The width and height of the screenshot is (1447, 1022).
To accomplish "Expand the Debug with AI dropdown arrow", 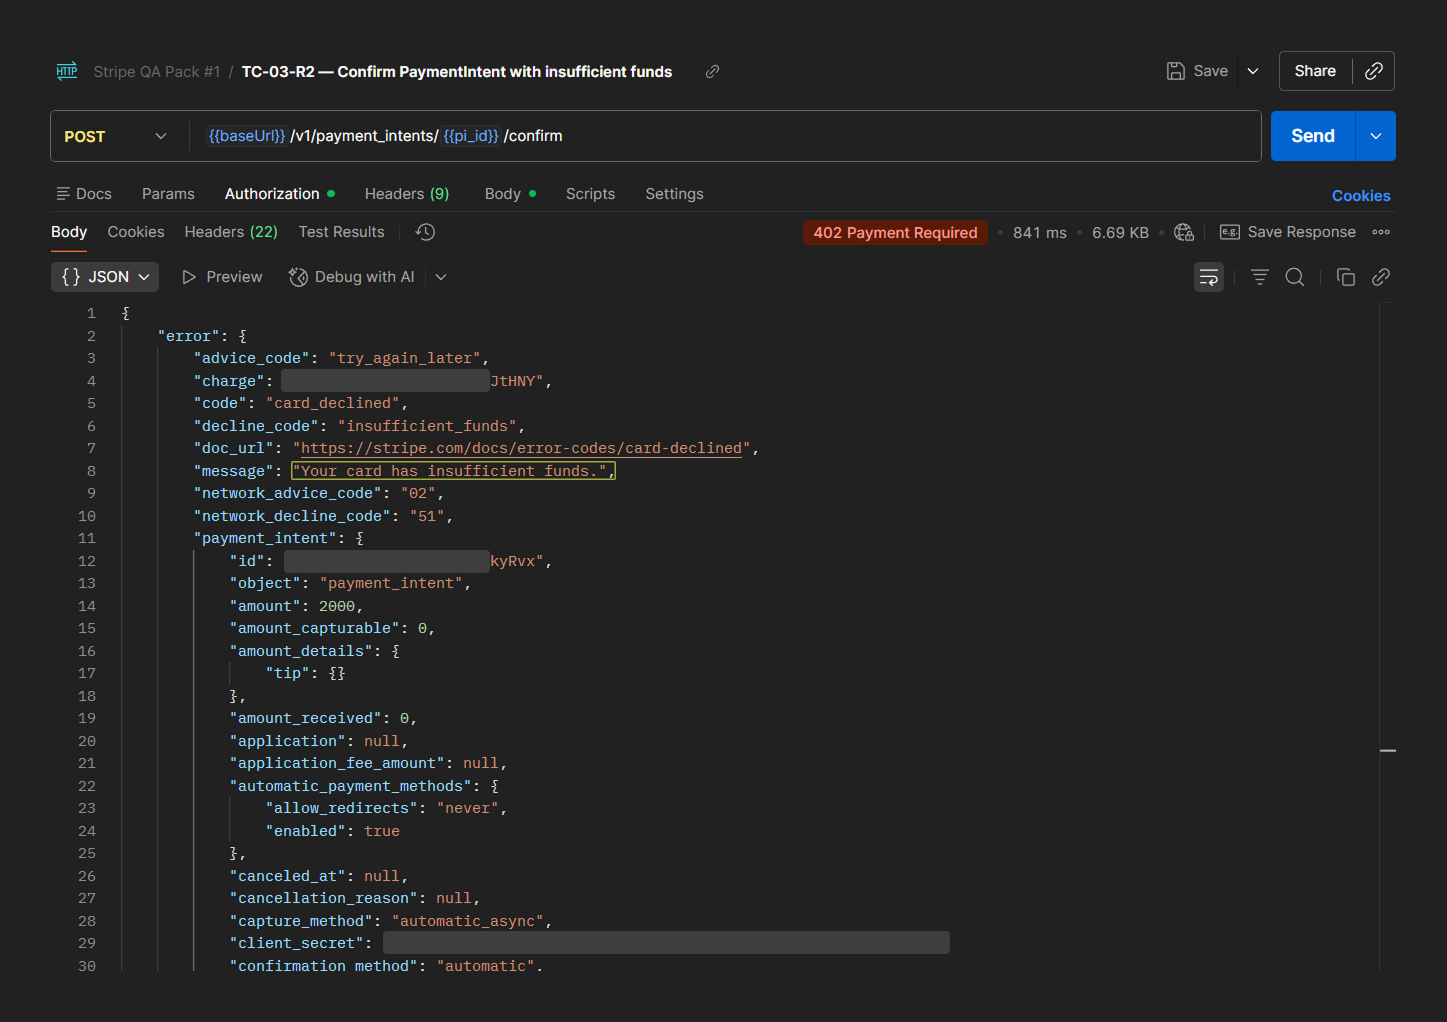I will click(x=441, y=277).
